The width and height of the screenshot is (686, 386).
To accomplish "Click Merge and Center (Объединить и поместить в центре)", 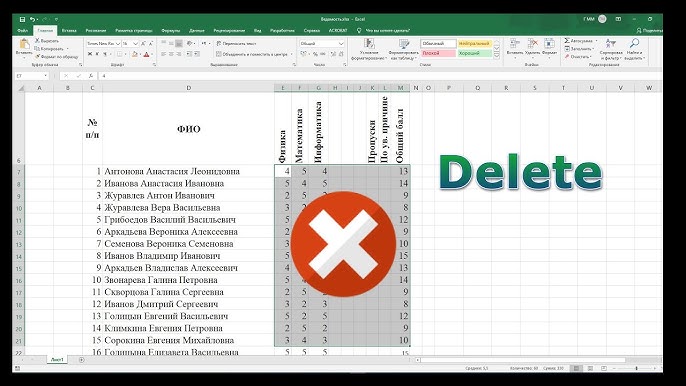I will (252, 54).
